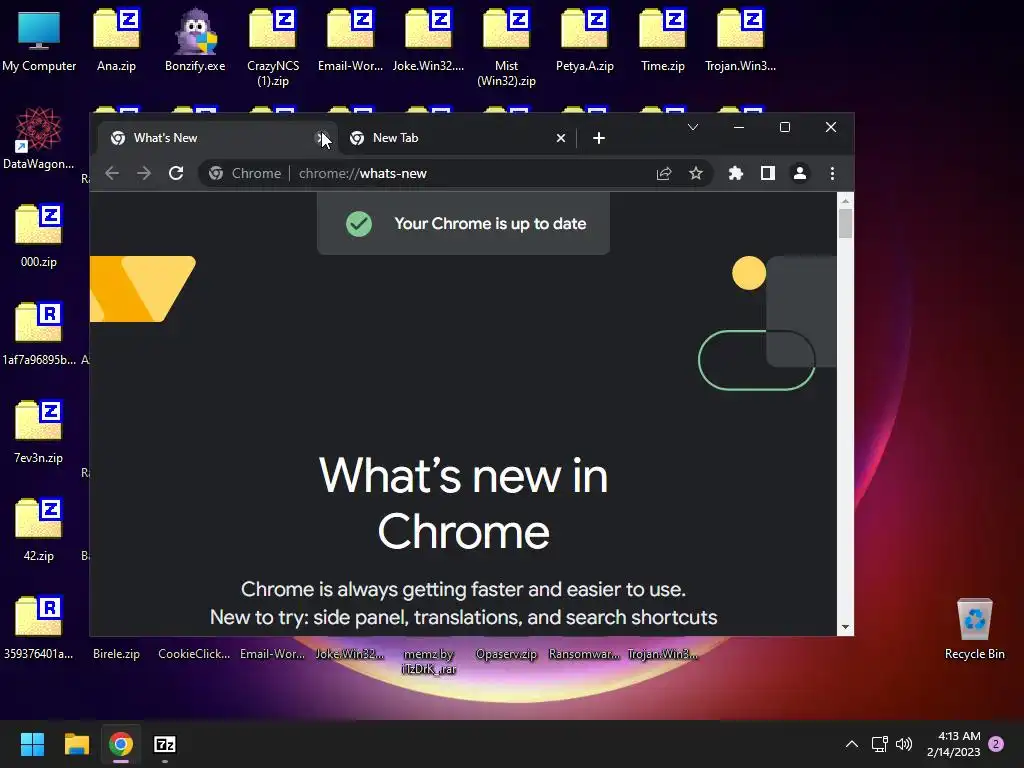1024x768 pixels.
Task: Share this page via the share icon
Action: [x=664, y=173]
